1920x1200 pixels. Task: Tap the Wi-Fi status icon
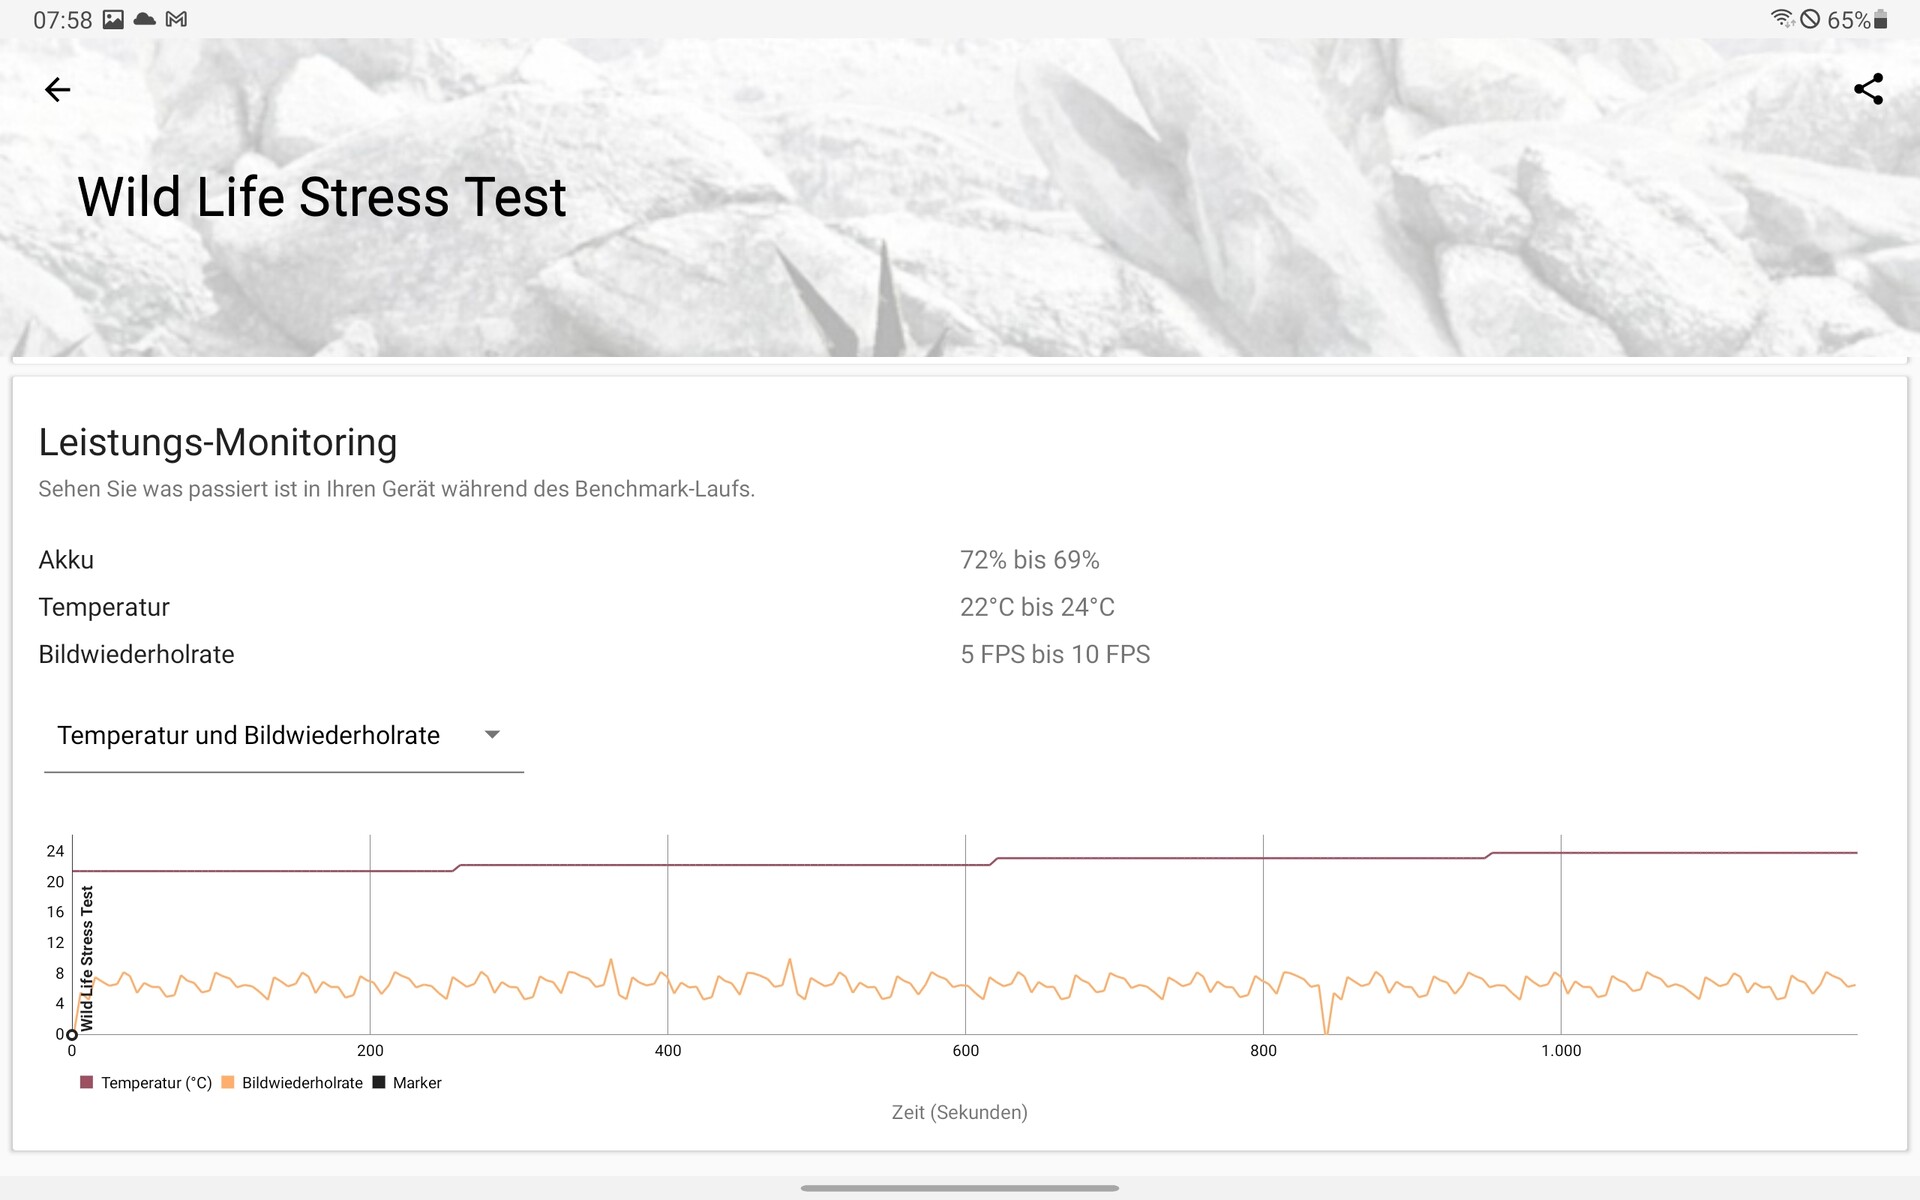tap(1781, 19)
